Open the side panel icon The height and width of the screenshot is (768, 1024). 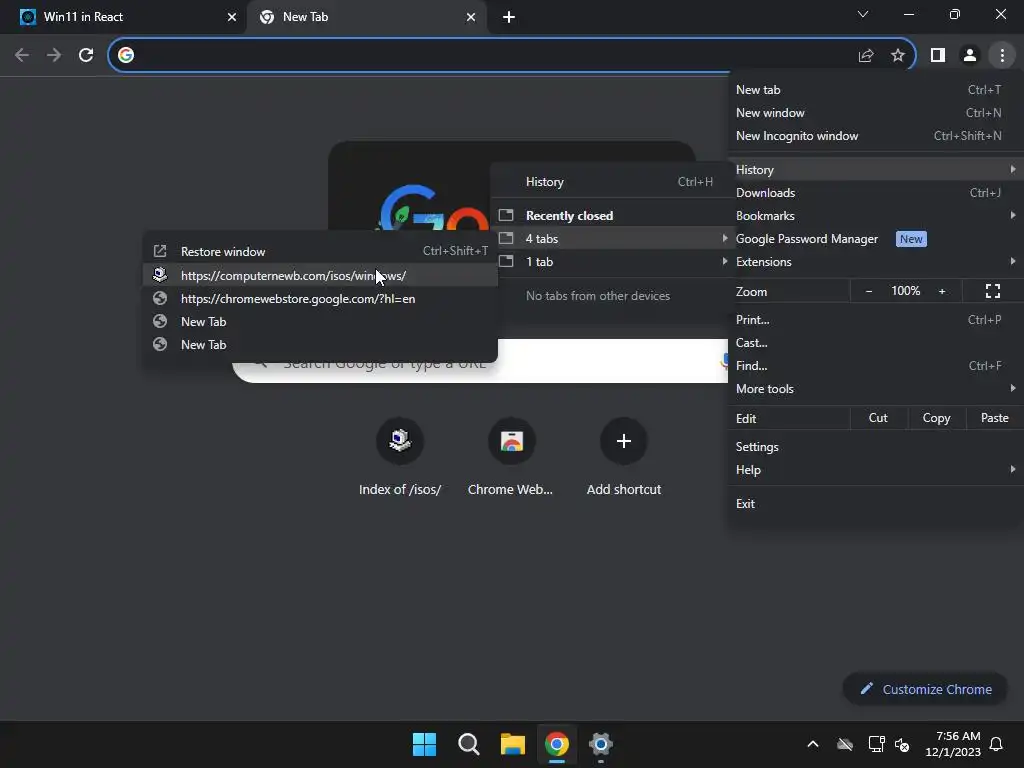[938, 56]
